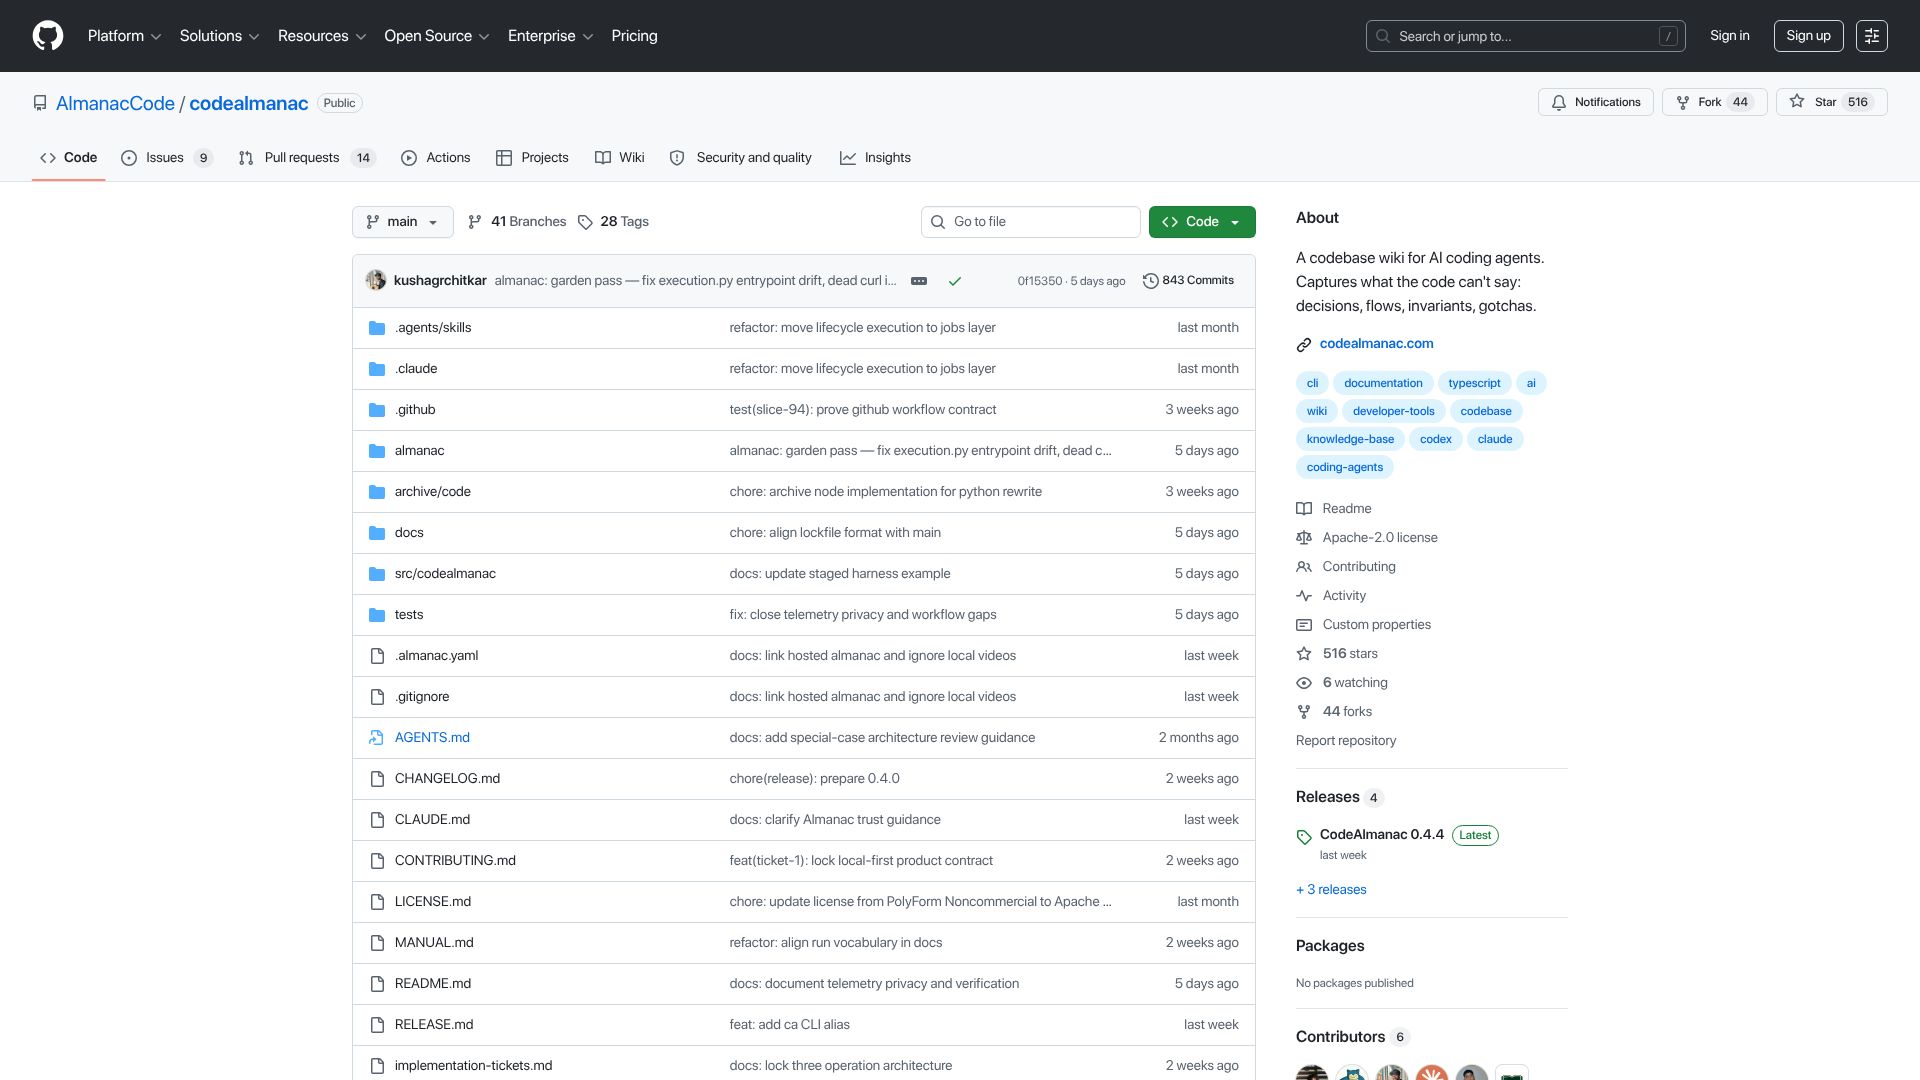Star the codealmanac repository
Viewport: 1920px width, 1080px height.
coord(1832,102)
